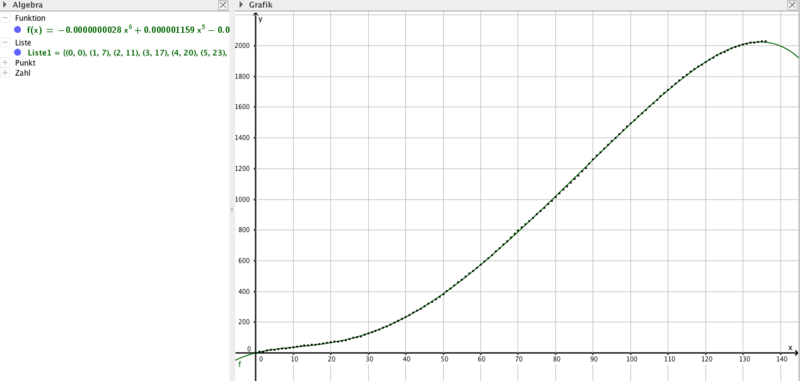Close the Grafik view panel
Viewport: 800px width, 381px height.
coord(792,5)
